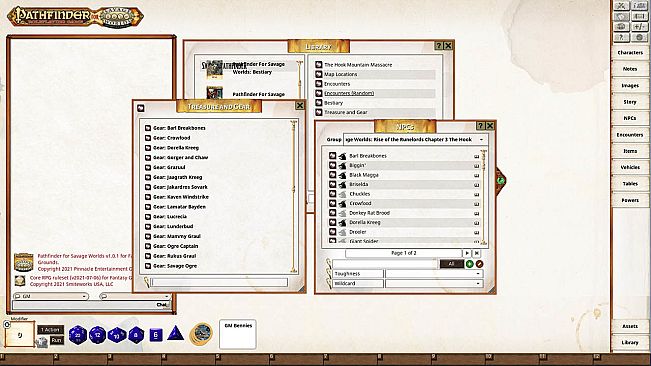
Task: Click the Treasure and Gear search field
Action: pyautogui.click(x=219, y=282)
